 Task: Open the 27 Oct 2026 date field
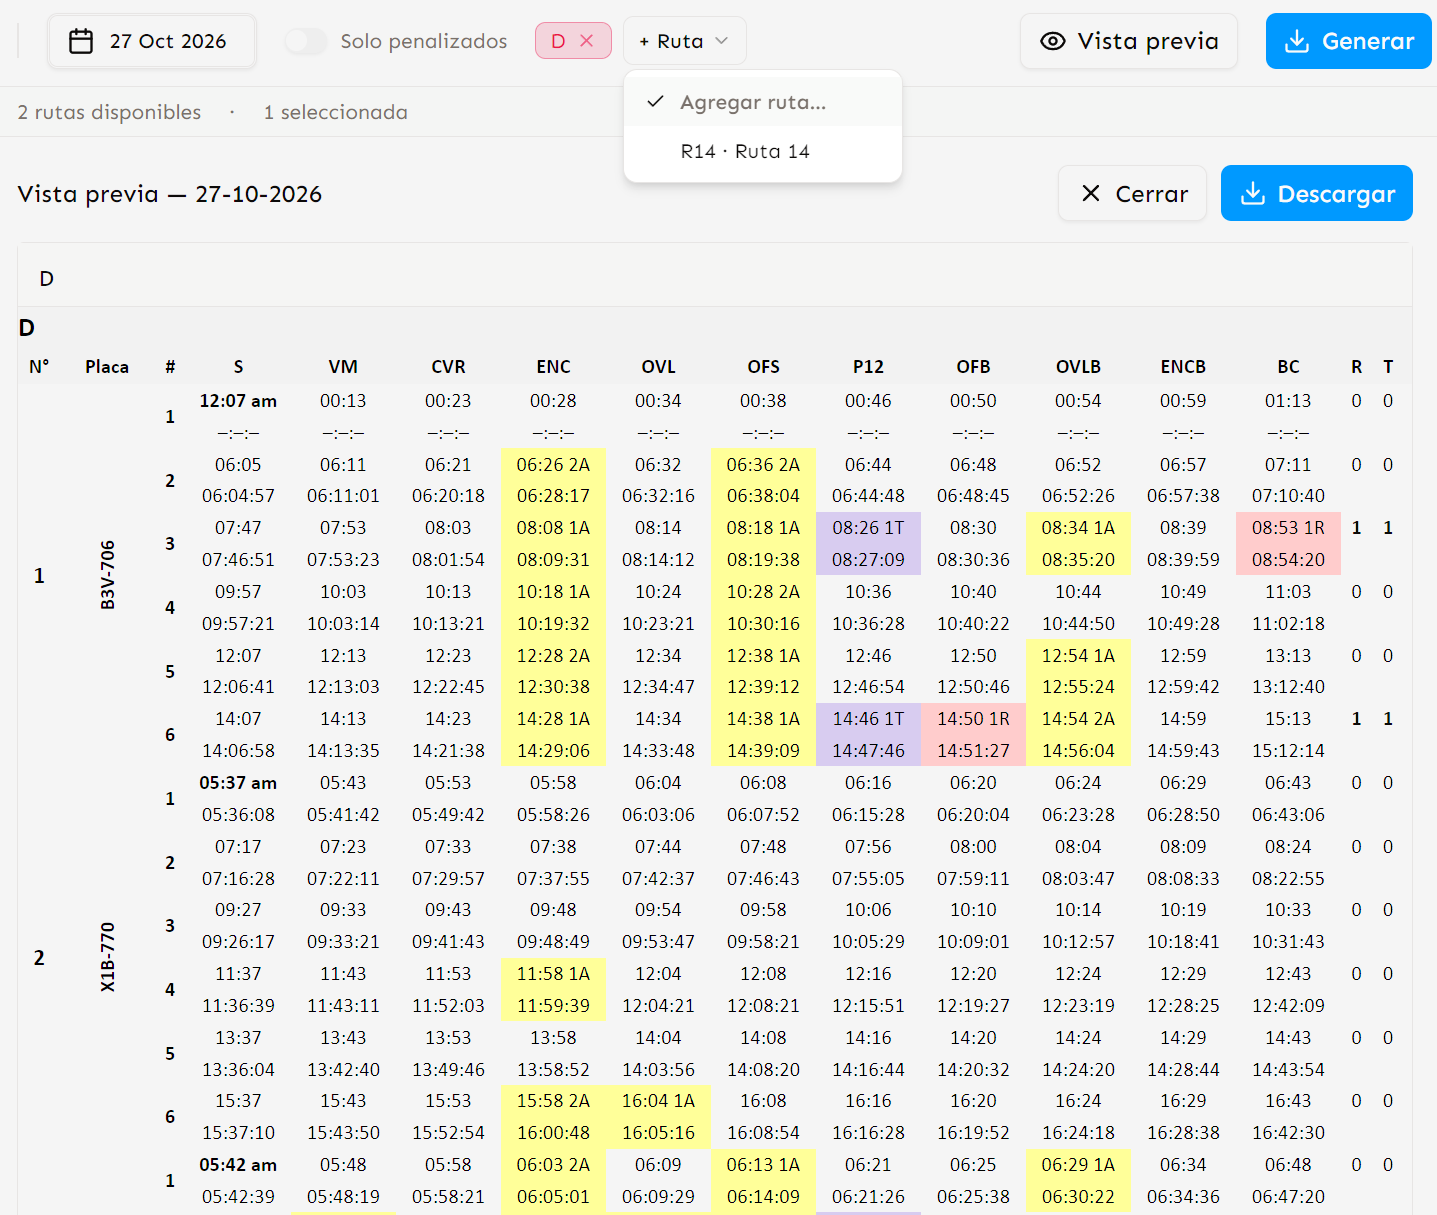152,41
